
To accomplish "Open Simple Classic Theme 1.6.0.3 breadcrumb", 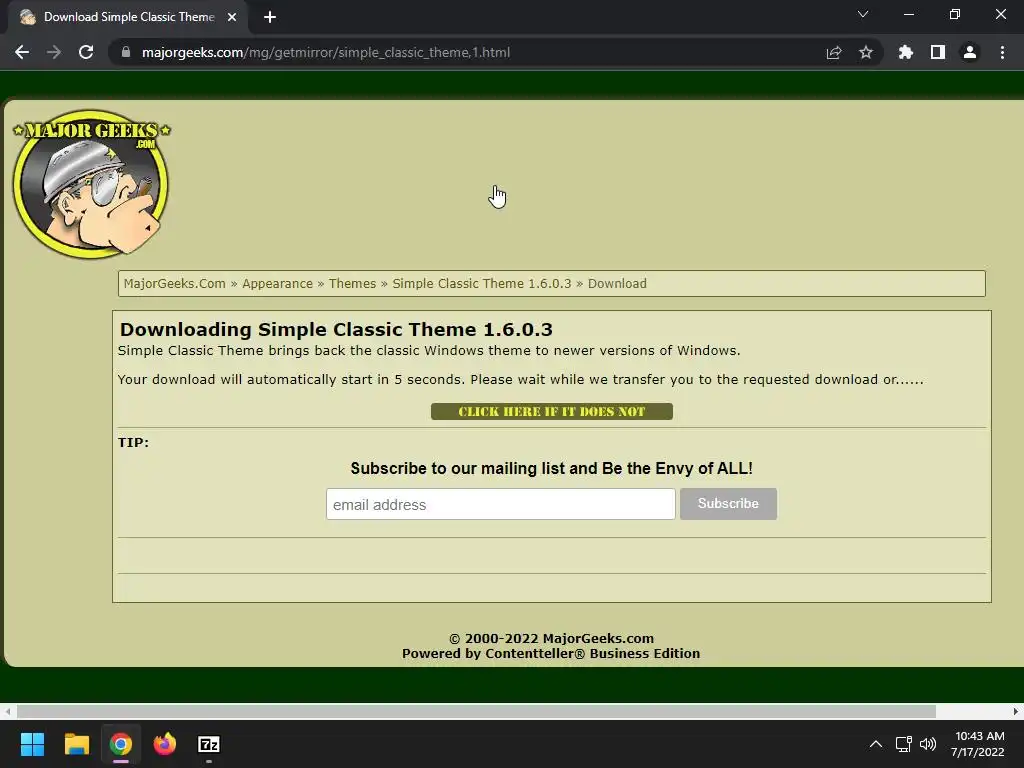I will point(481,283).
